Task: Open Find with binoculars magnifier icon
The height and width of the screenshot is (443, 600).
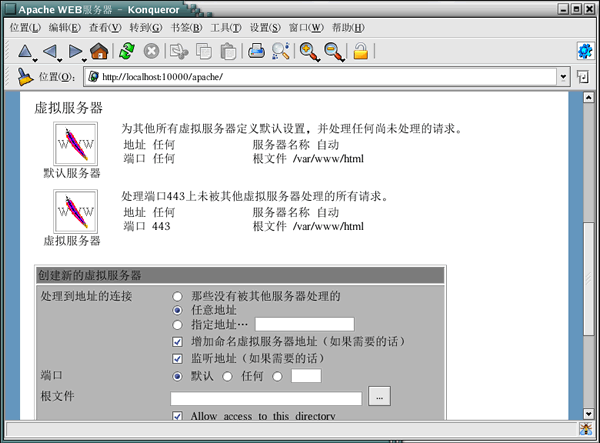Action: tap(281, 51)
